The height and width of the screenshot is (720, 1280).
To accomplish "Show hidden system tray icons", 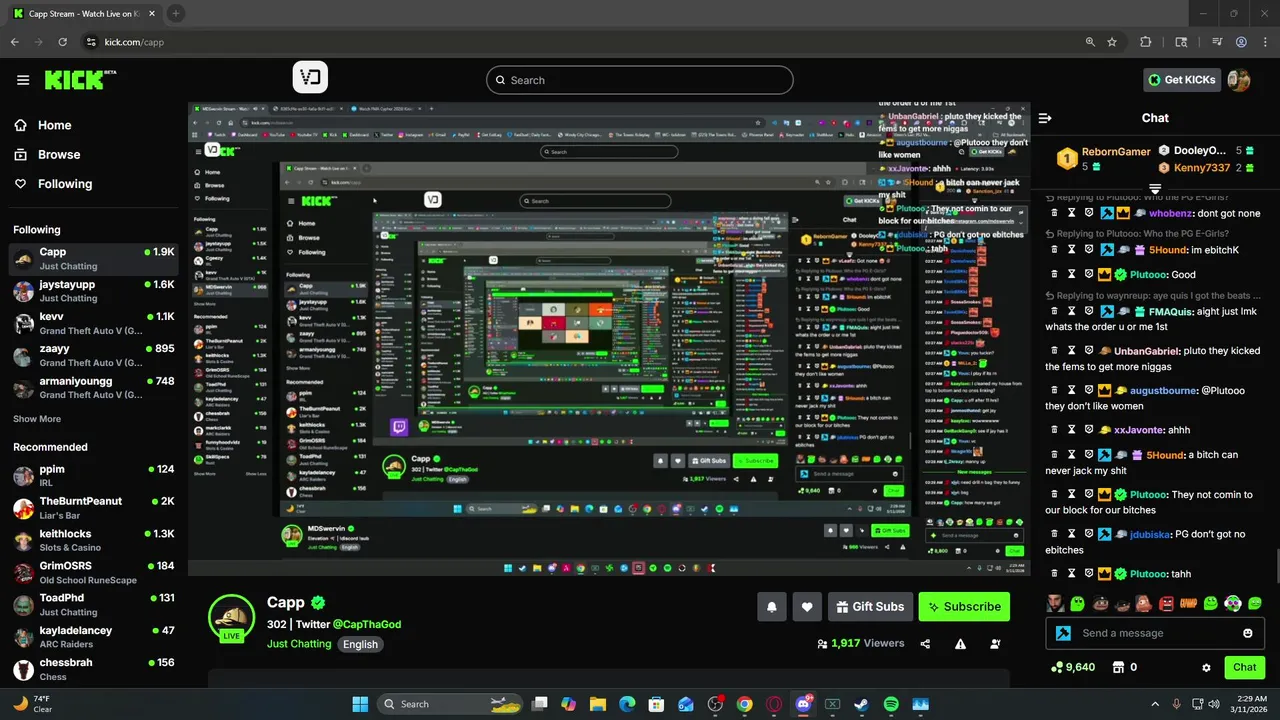I will tap(1155, 704).
